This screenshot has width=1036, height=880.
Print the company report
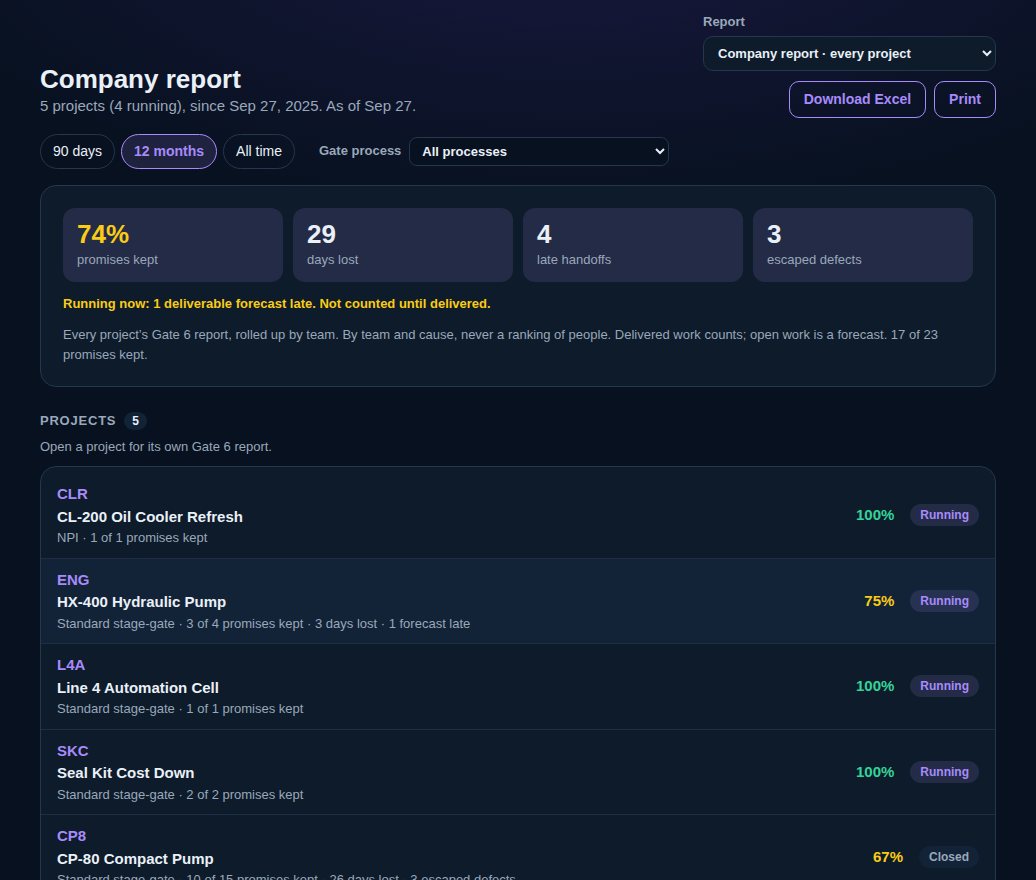coord(965,99)
